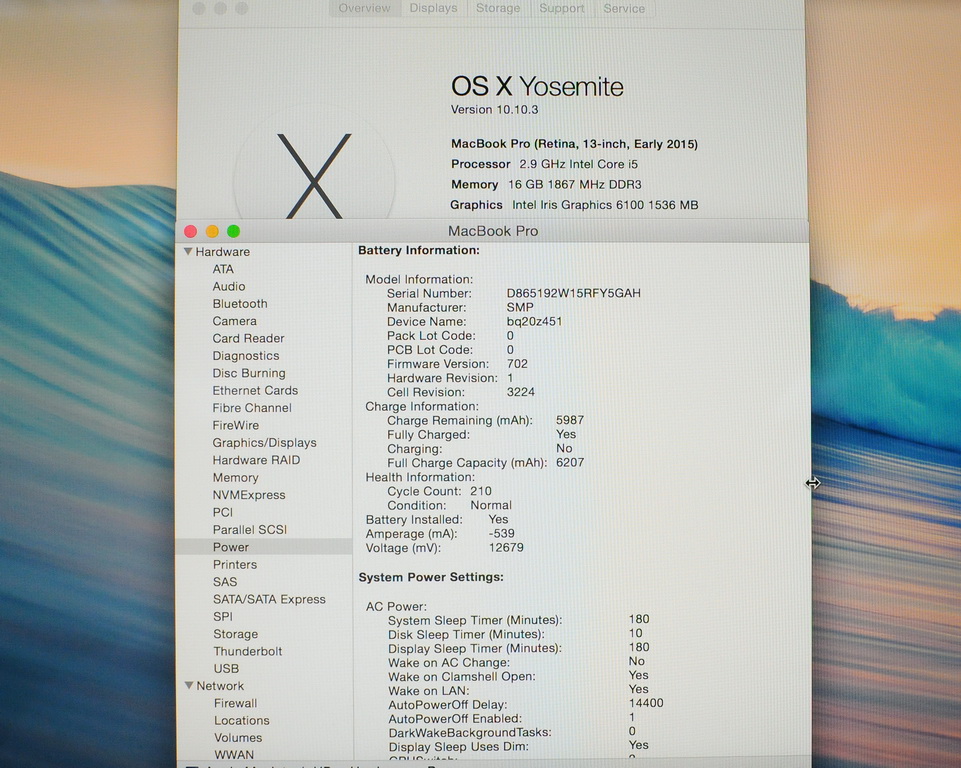Select Firewall under Network
Screen dimensions: 961x768
235,703
